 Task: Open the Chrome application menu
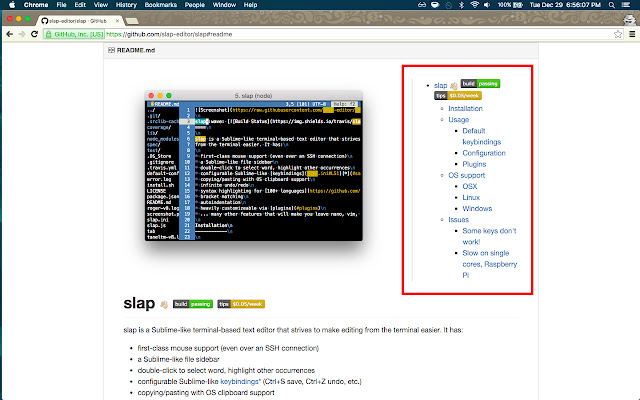click(36, 5)
